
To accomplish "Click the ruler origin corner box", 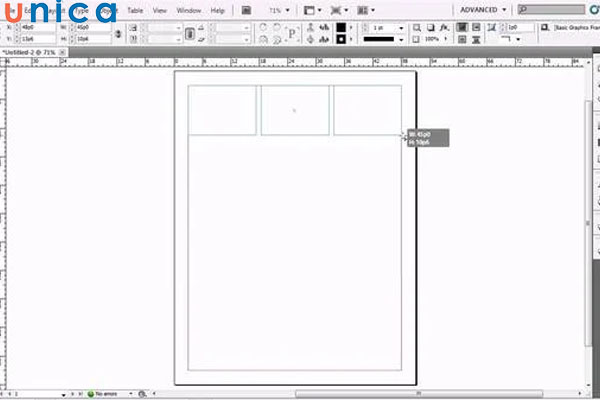I will (x=3, y=62).
